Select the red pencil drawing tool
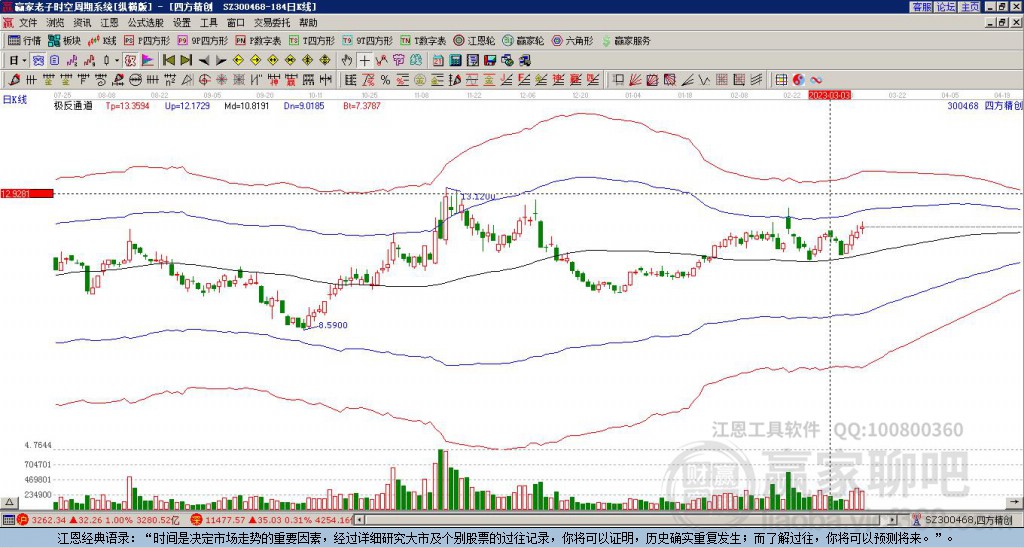The height and width of the screenshot is (548, 1024). click(13, 80)
